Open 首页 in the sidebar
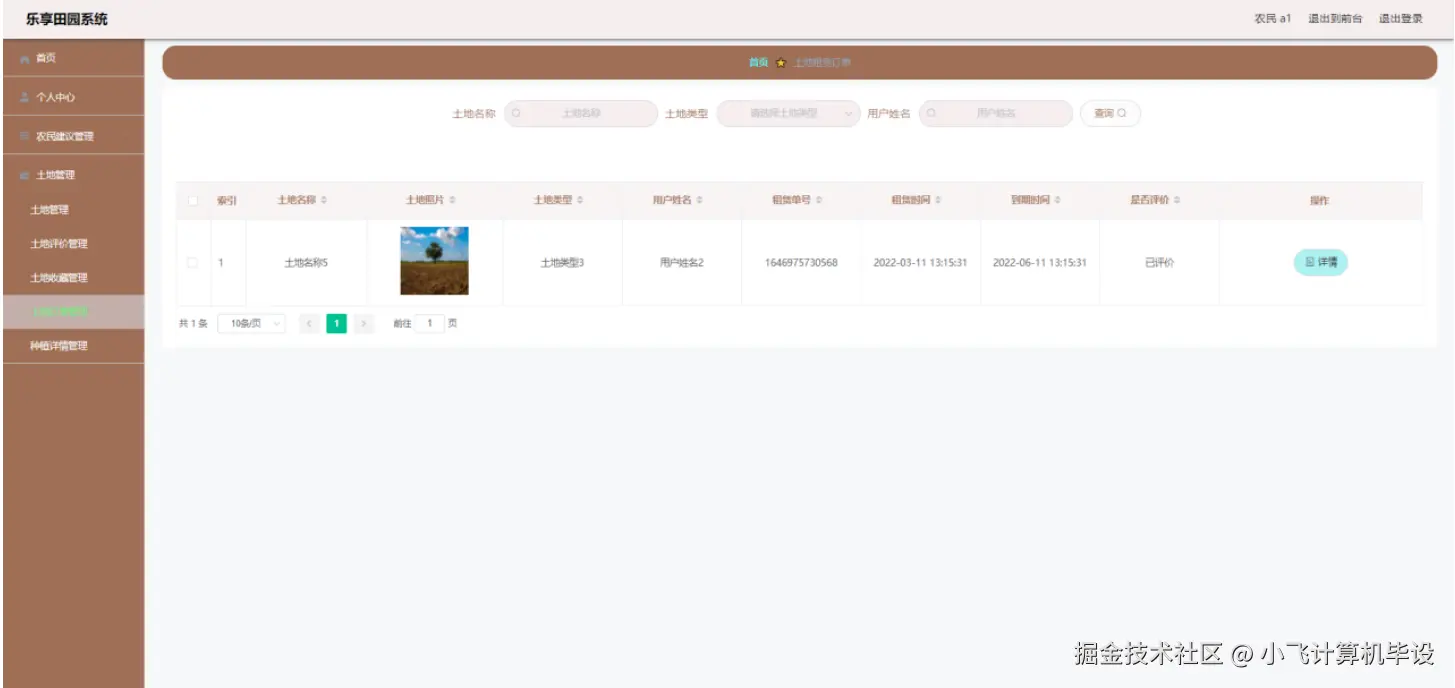This screenshot has width=1455, height=688. coord(73,58)
